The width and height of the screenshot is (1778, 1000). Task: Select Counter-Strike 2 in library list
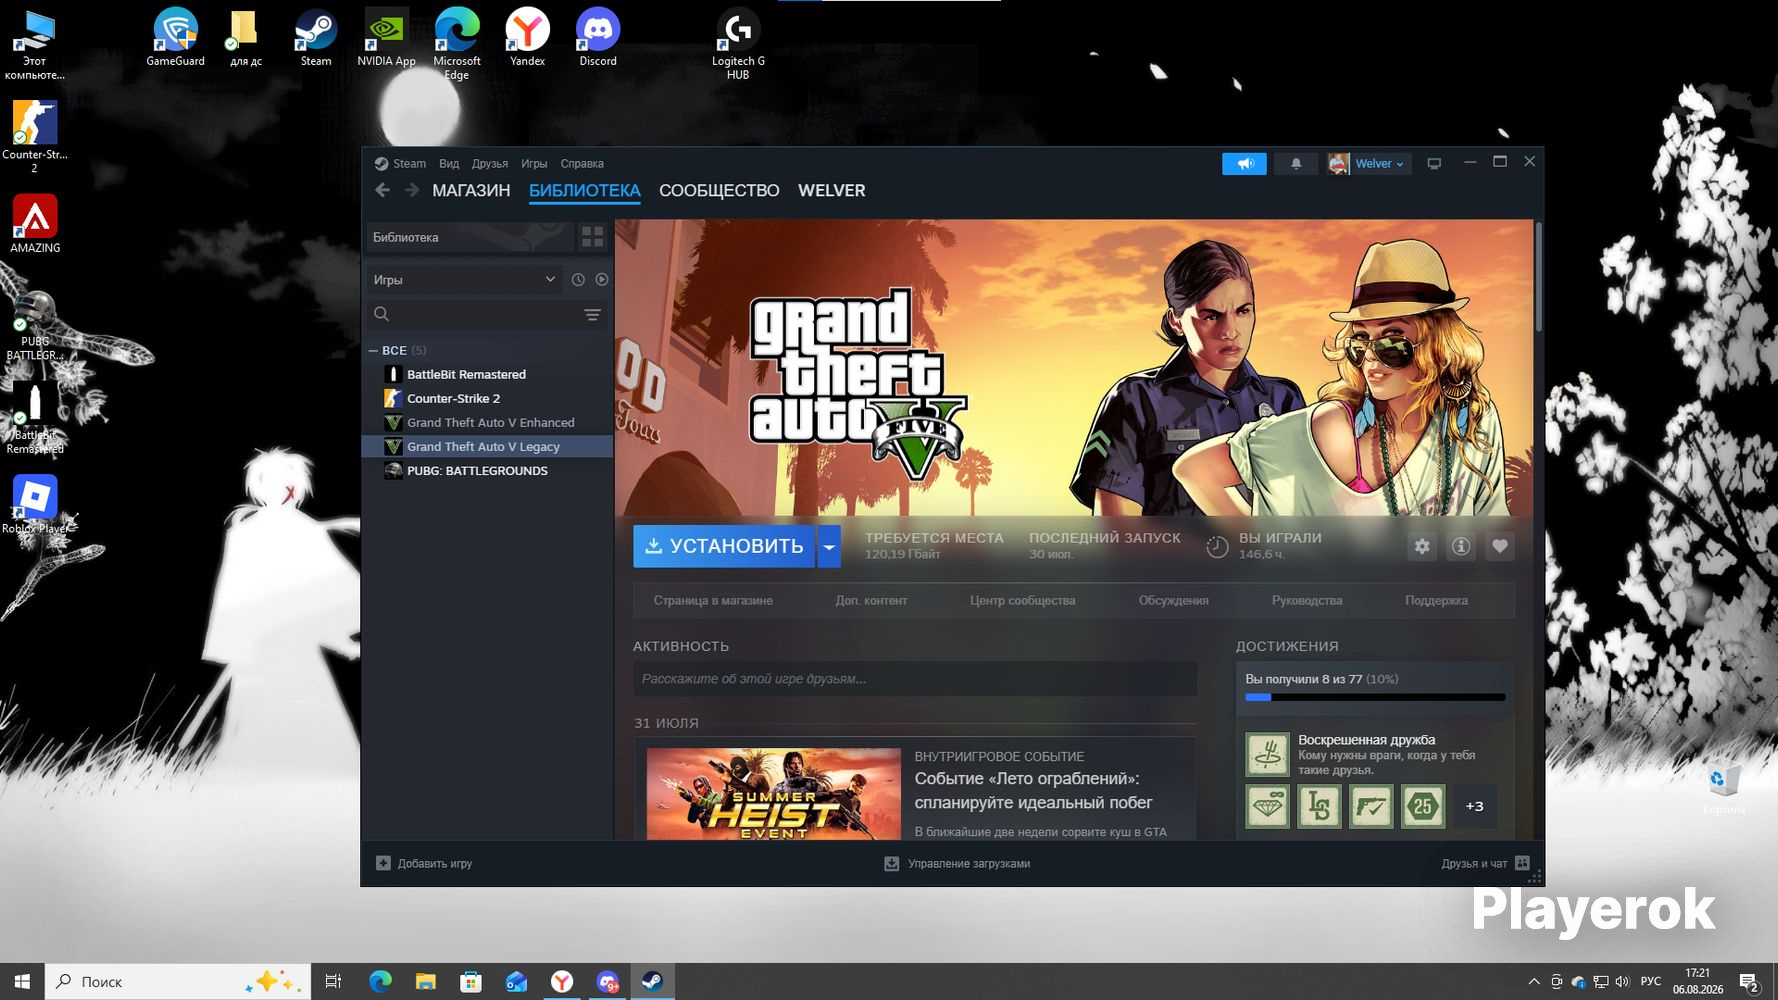(488, 398)
